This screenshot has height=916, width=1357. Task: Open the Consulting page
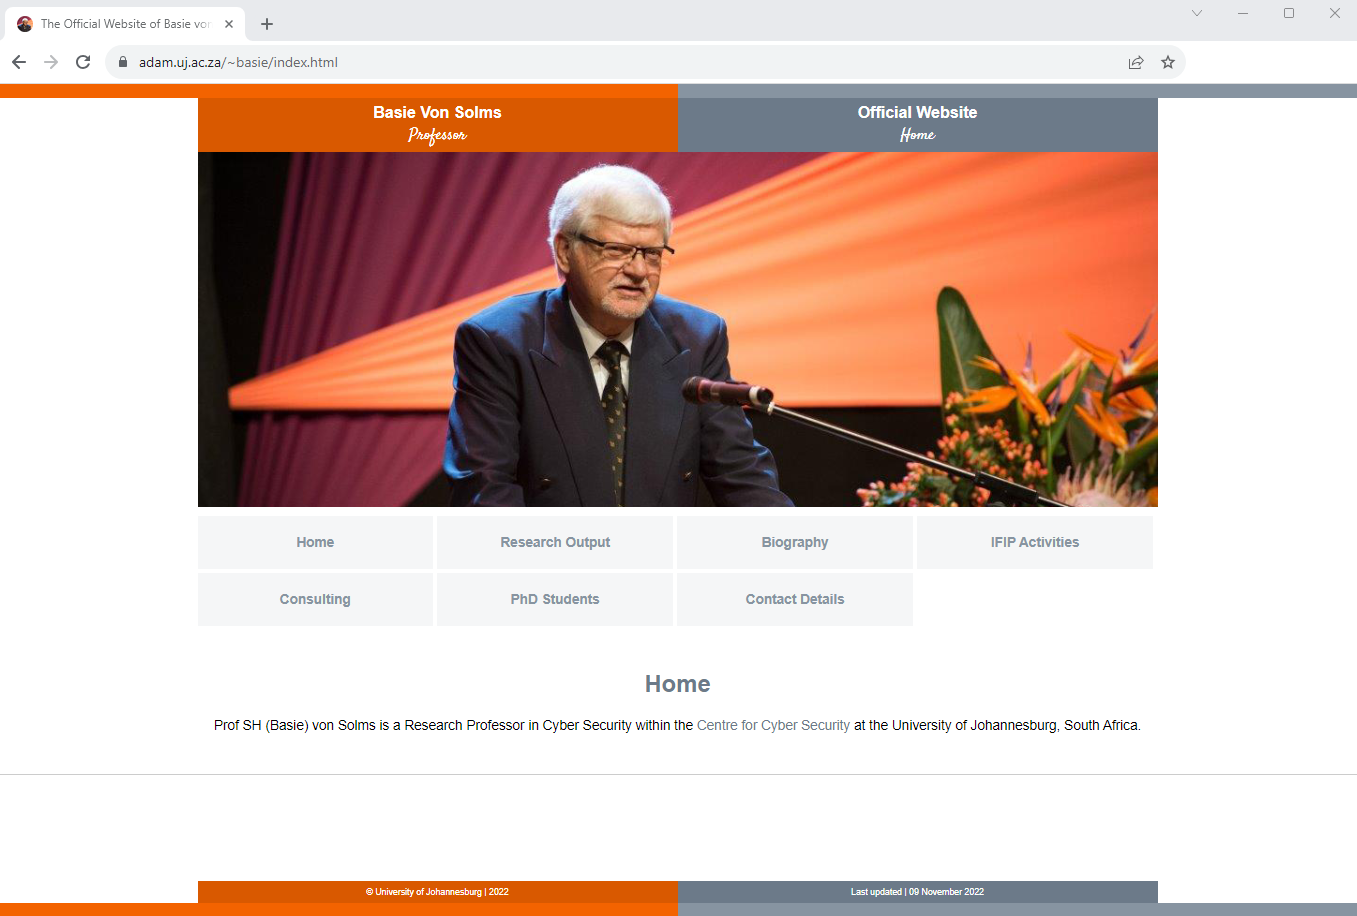pyautogui.click(x=315, y=599)
